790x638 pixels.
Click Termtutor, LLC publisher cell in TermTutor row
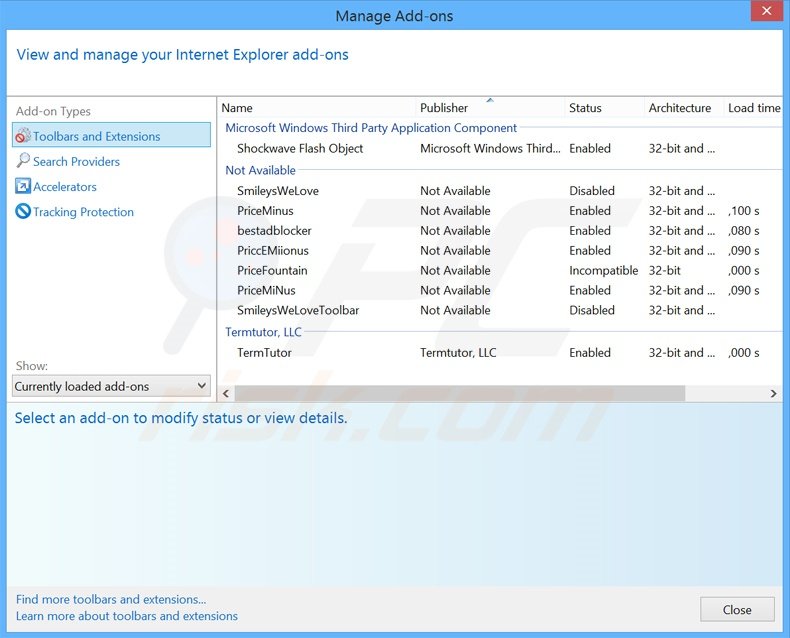(458, 353)
